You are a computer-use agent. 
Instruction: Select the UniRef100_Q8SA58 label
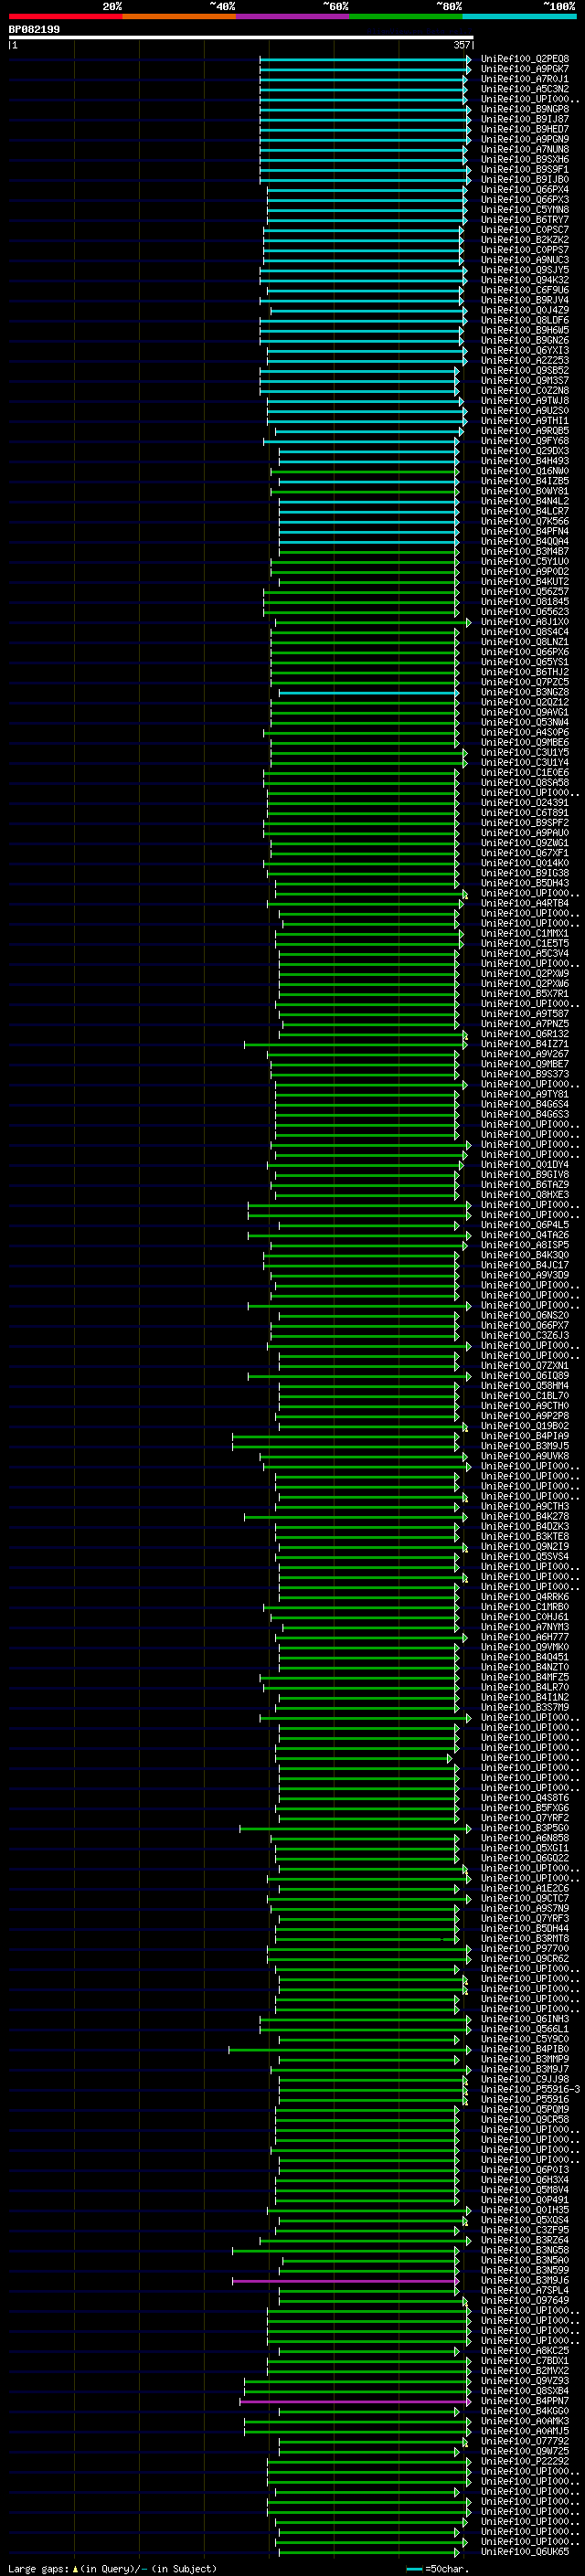(x=524, y=782)
